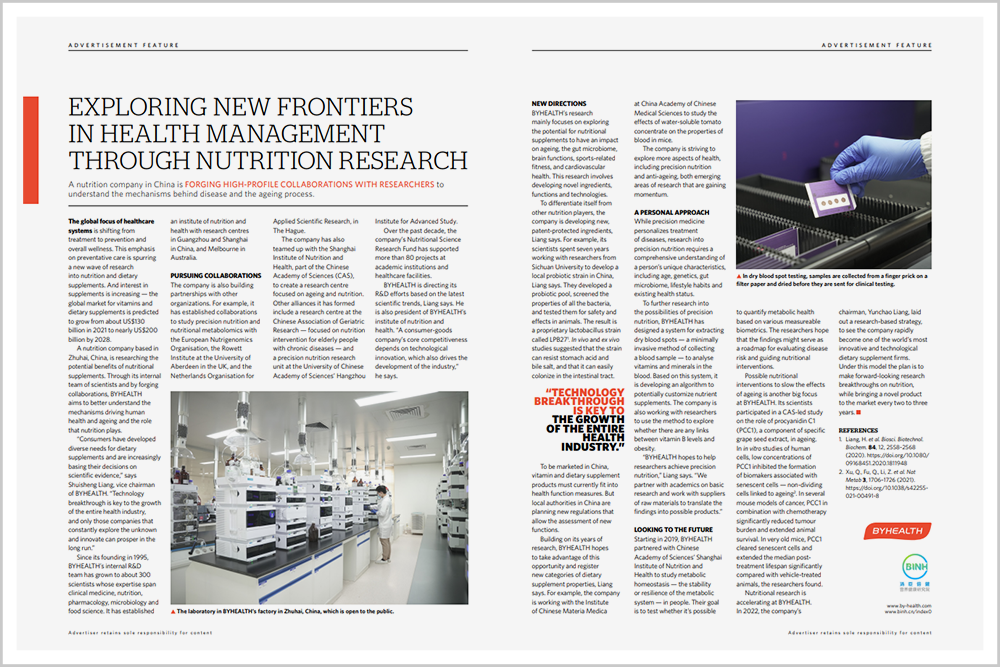This screenshot has width=1000, height=667.
Task: Click headline line 'IN HEALTH MANAGEMENT'
Action: [x=226, y=134]
